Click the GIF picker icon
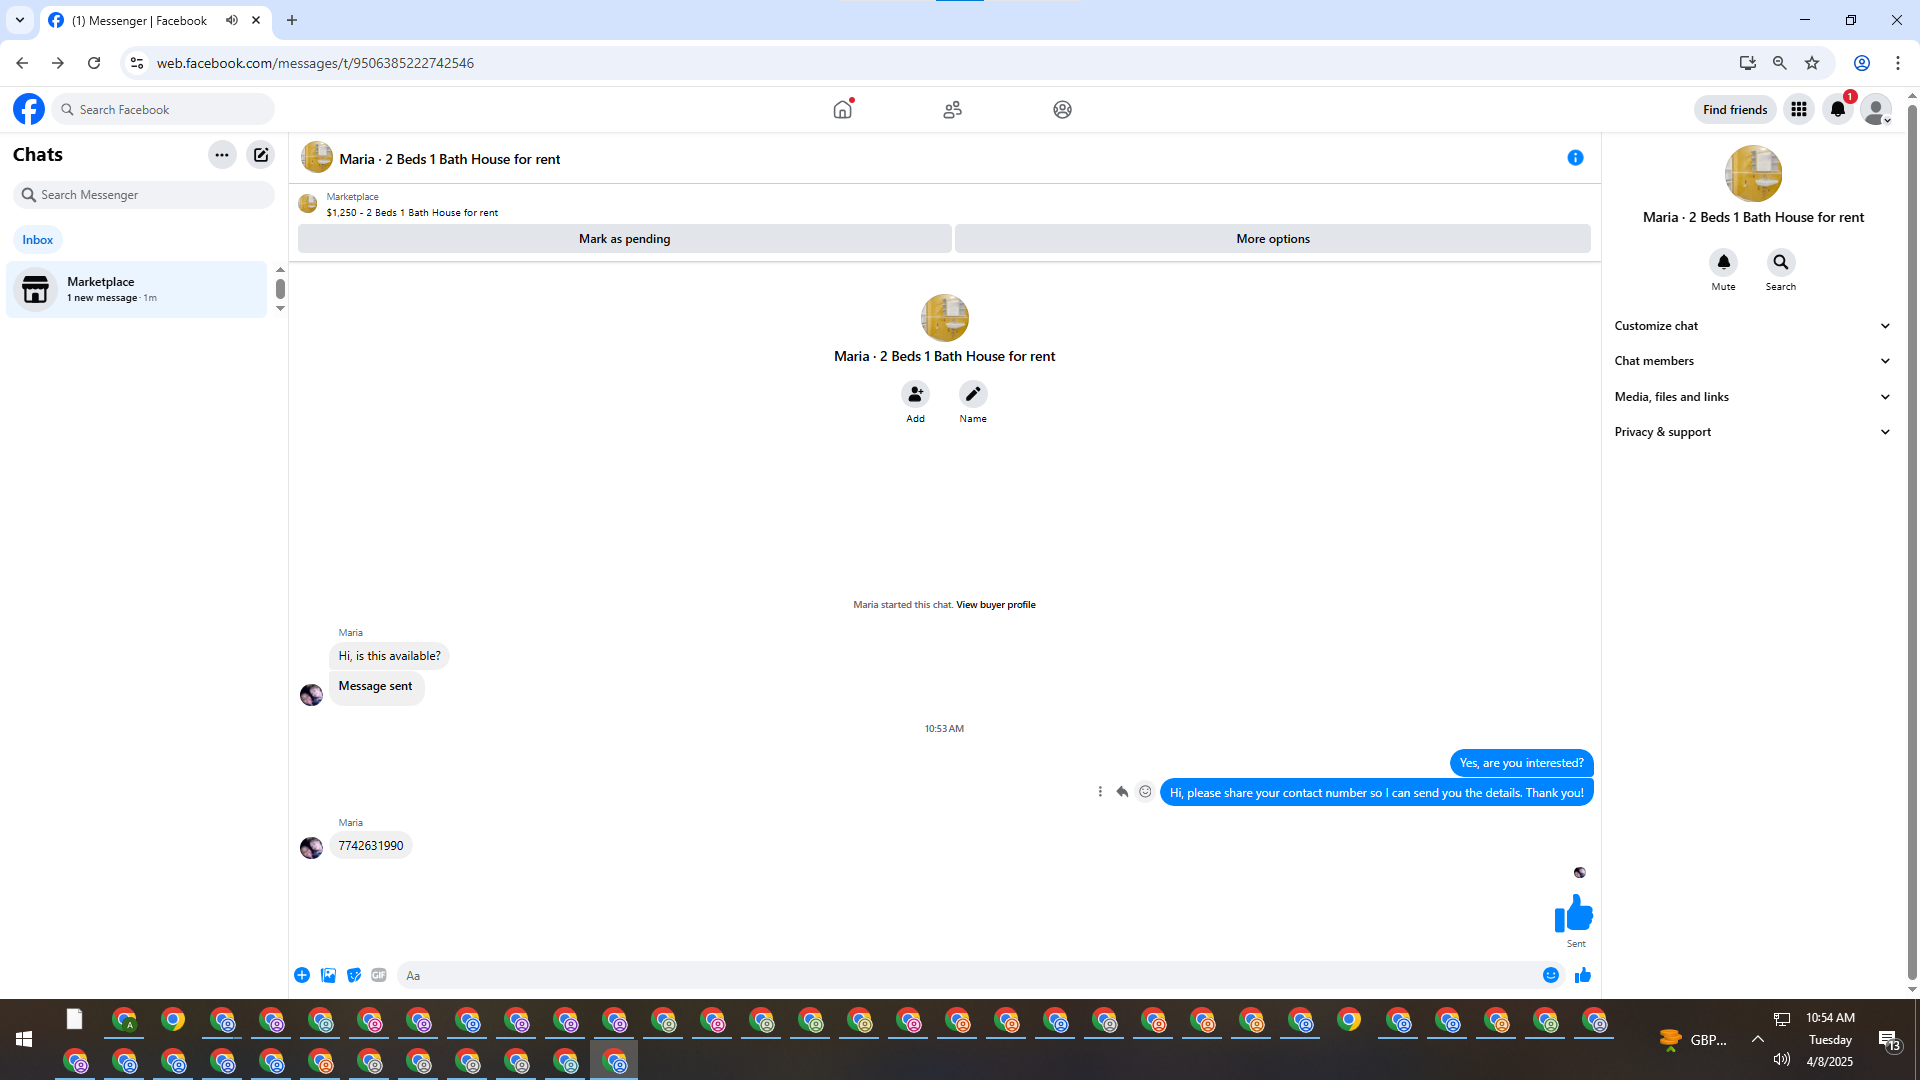The image size is (1920, 1080). point(379,975)
